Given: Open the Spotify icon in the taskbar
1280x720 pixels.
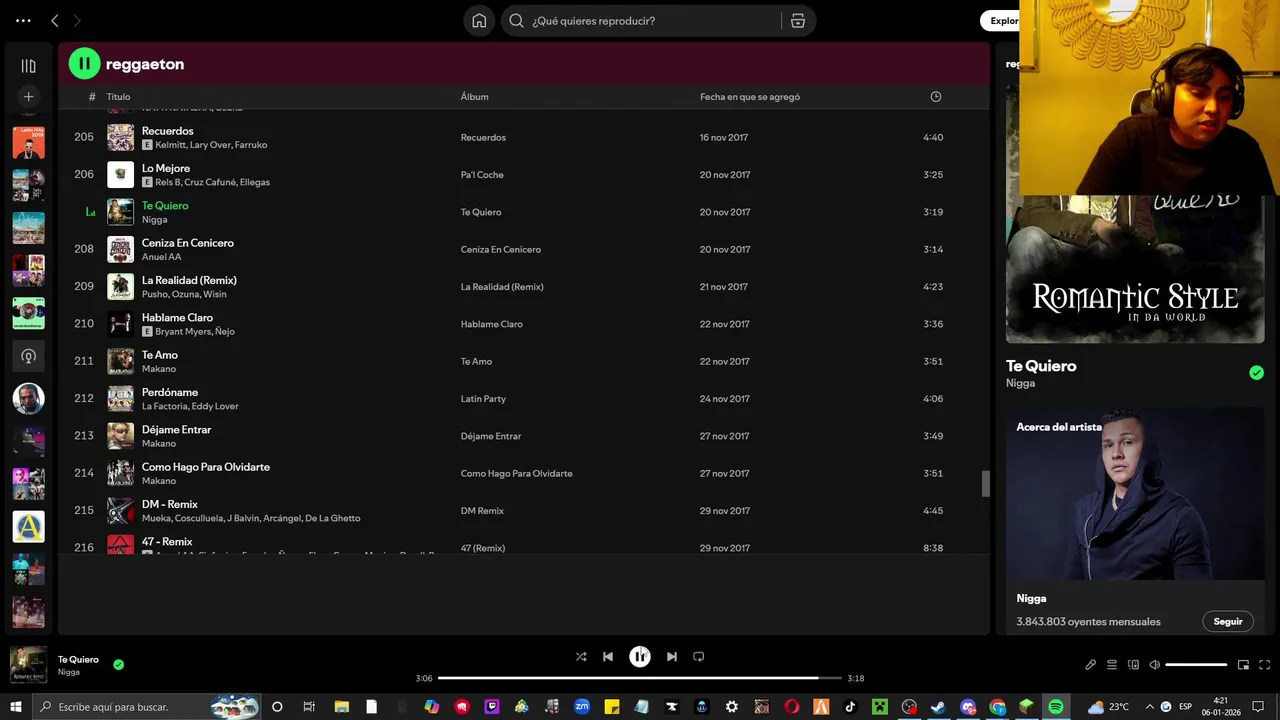Looking at the screenshot, I should click(x=1056, y=707).
